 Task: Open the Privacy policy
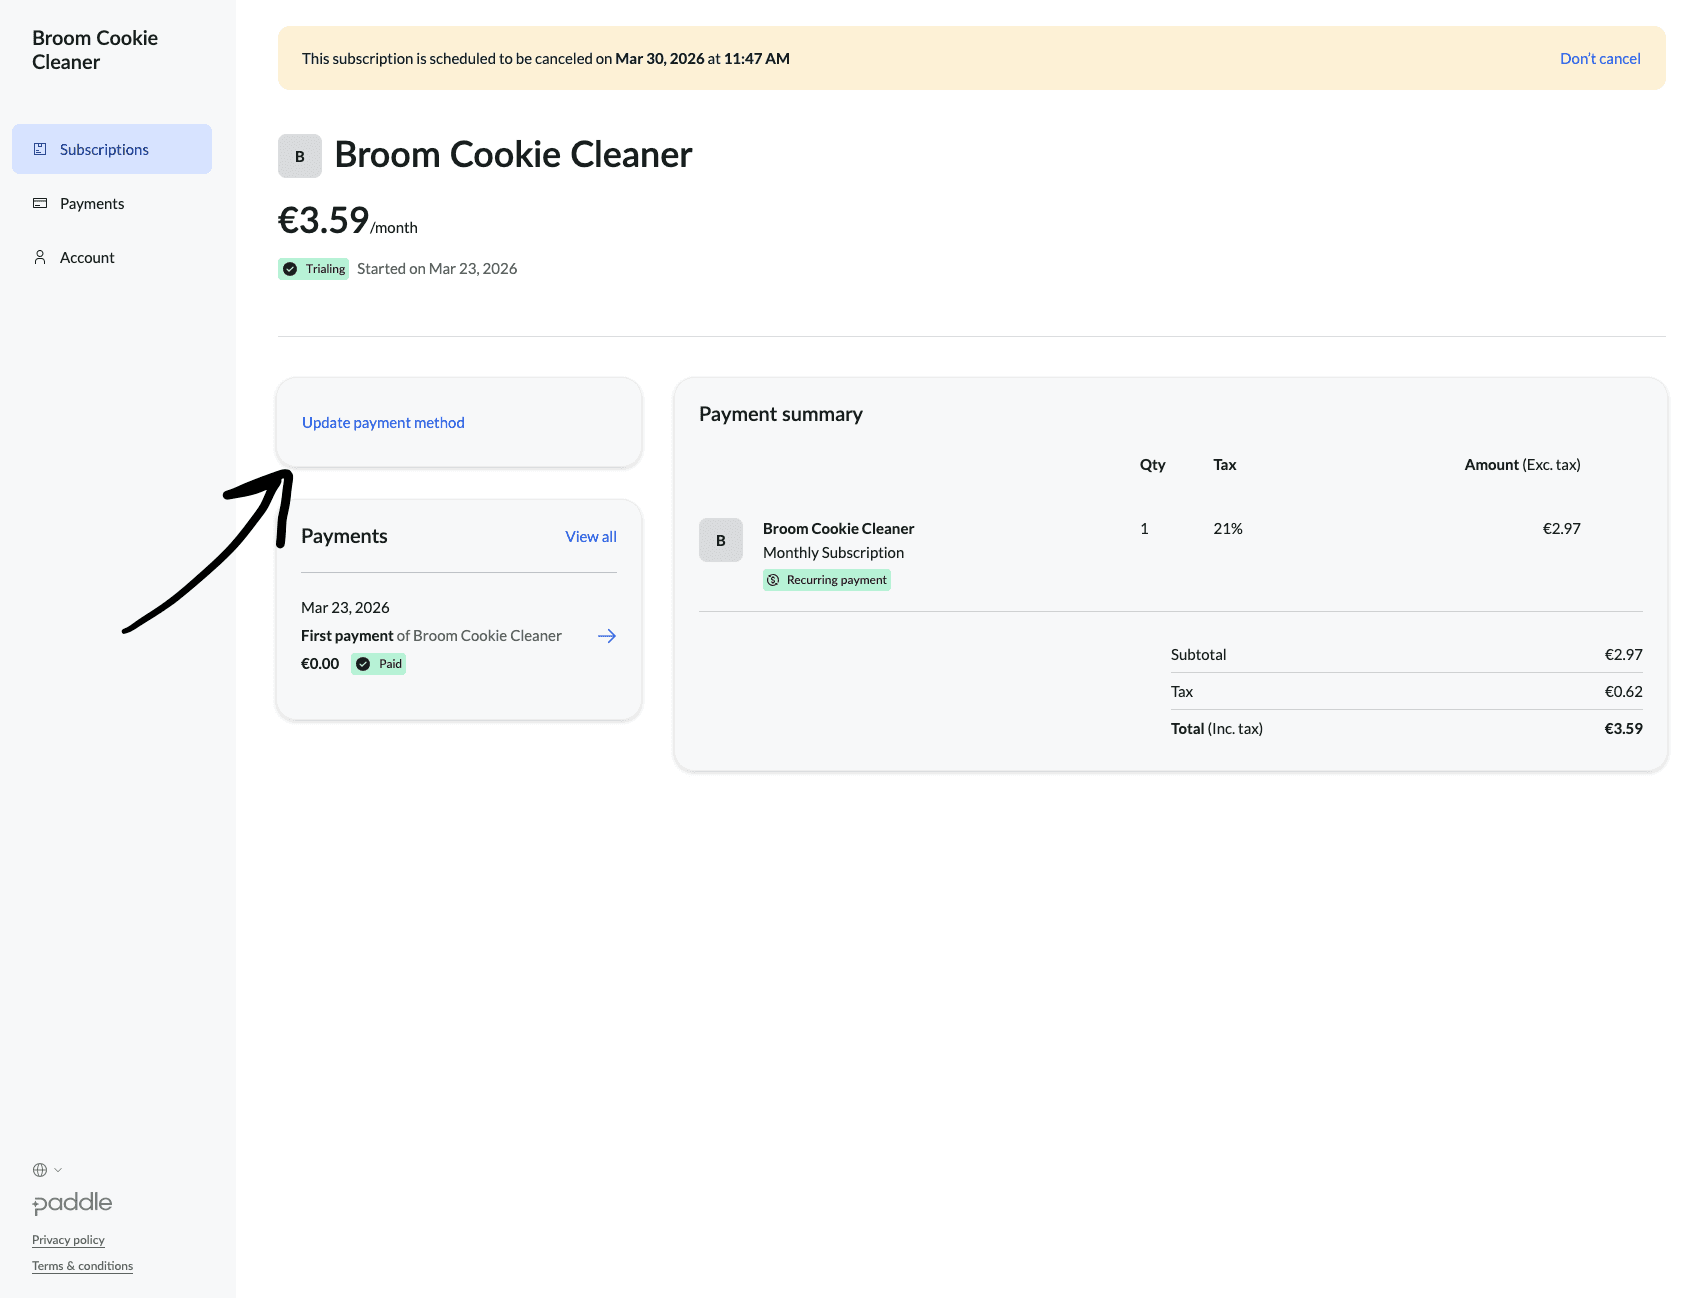(68, 1239)
